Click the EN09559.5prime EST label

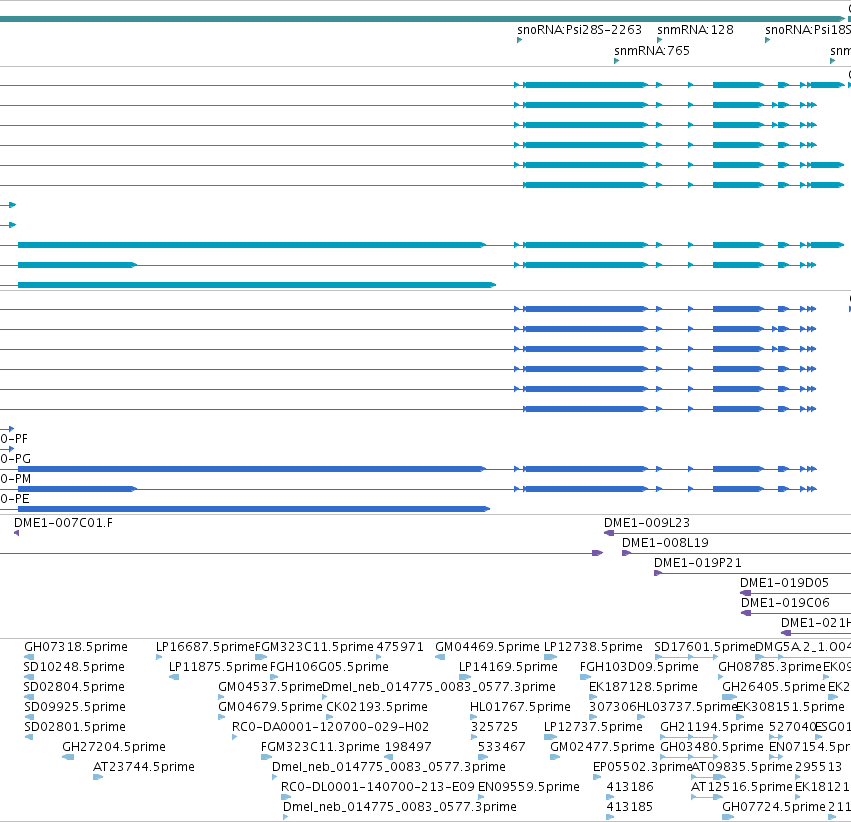[x=529, y=787]
